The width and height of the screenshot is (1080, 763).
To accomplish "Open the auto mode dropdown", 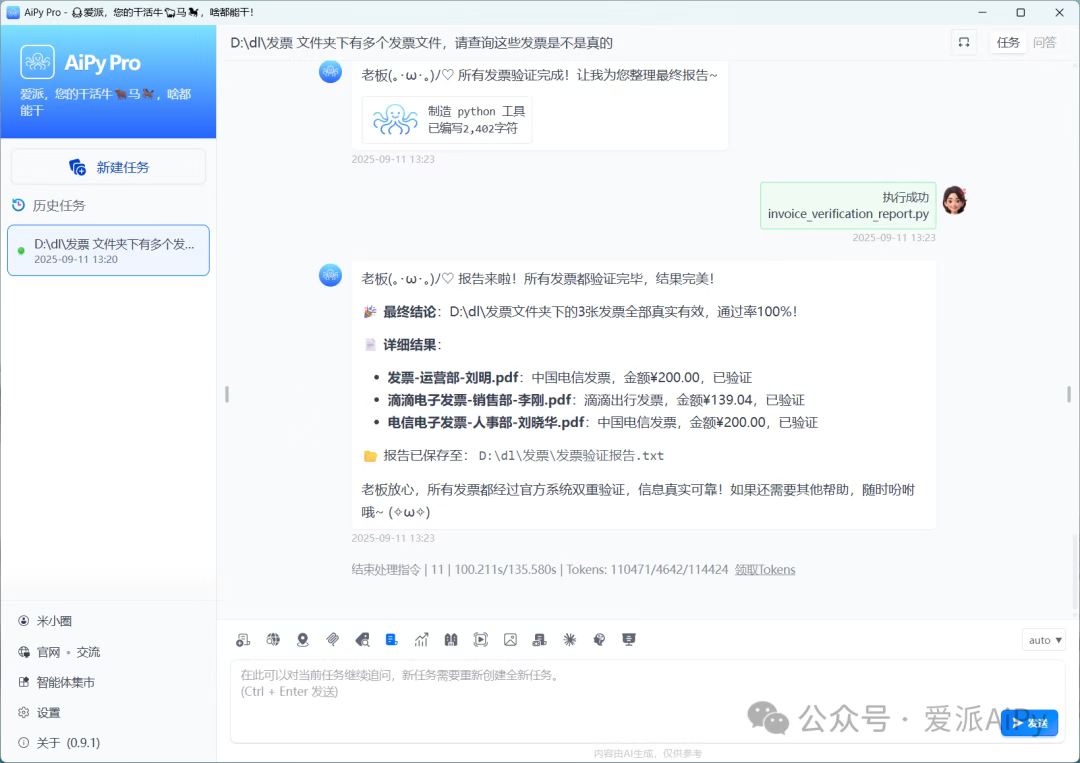I will pos(1044,640).
